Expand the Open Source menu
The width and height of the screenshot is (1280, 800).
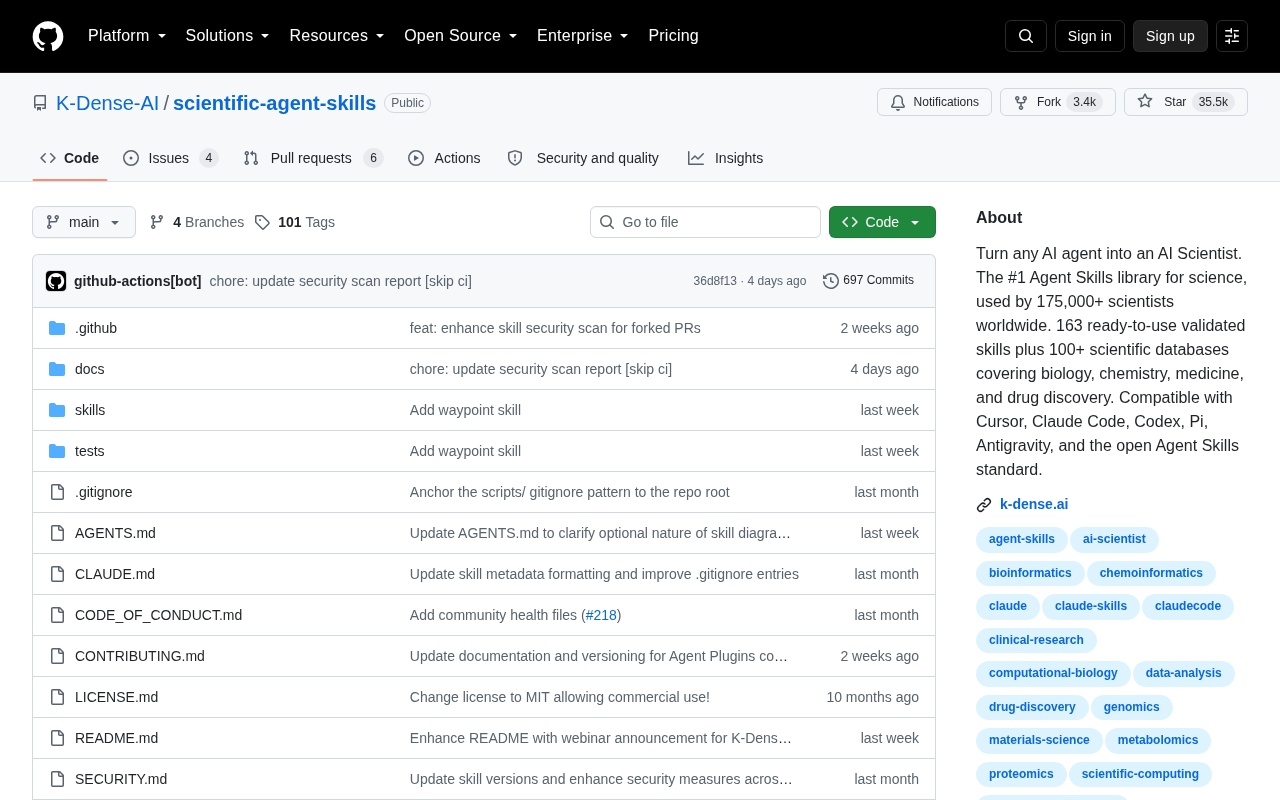click(461, 36)
